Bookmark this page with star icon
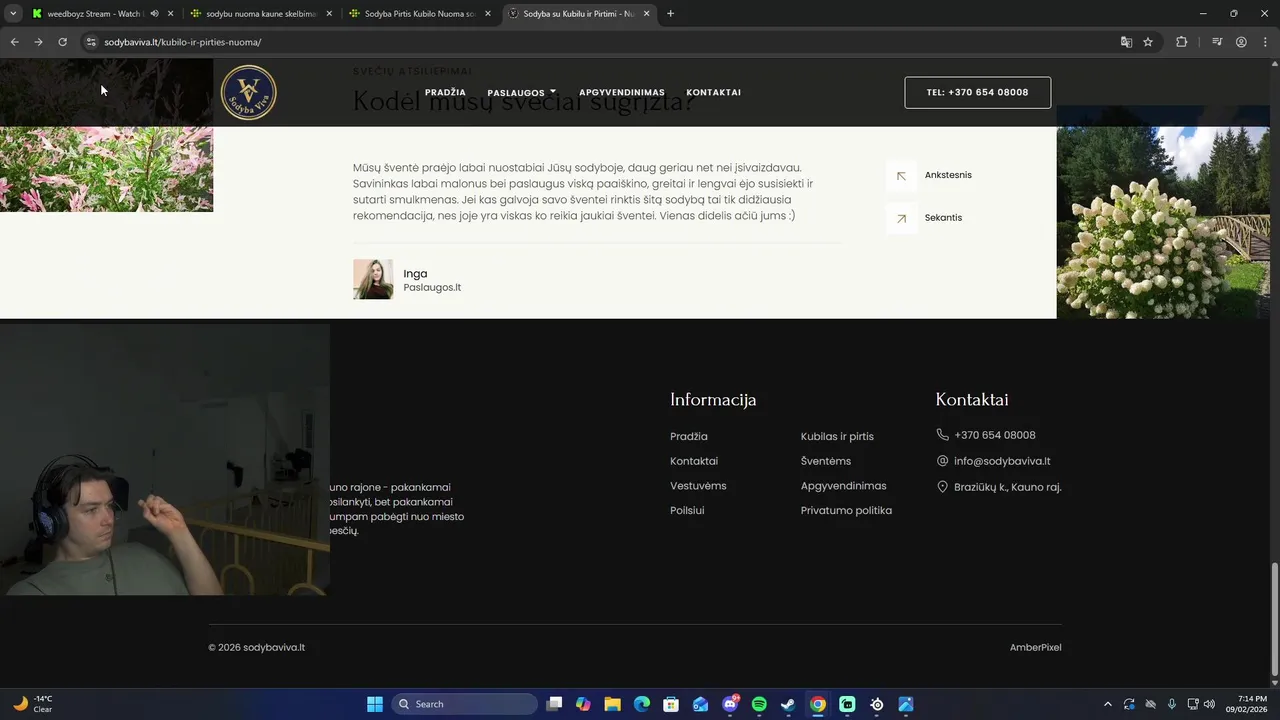1280x720 pixels. (1148, 42)
